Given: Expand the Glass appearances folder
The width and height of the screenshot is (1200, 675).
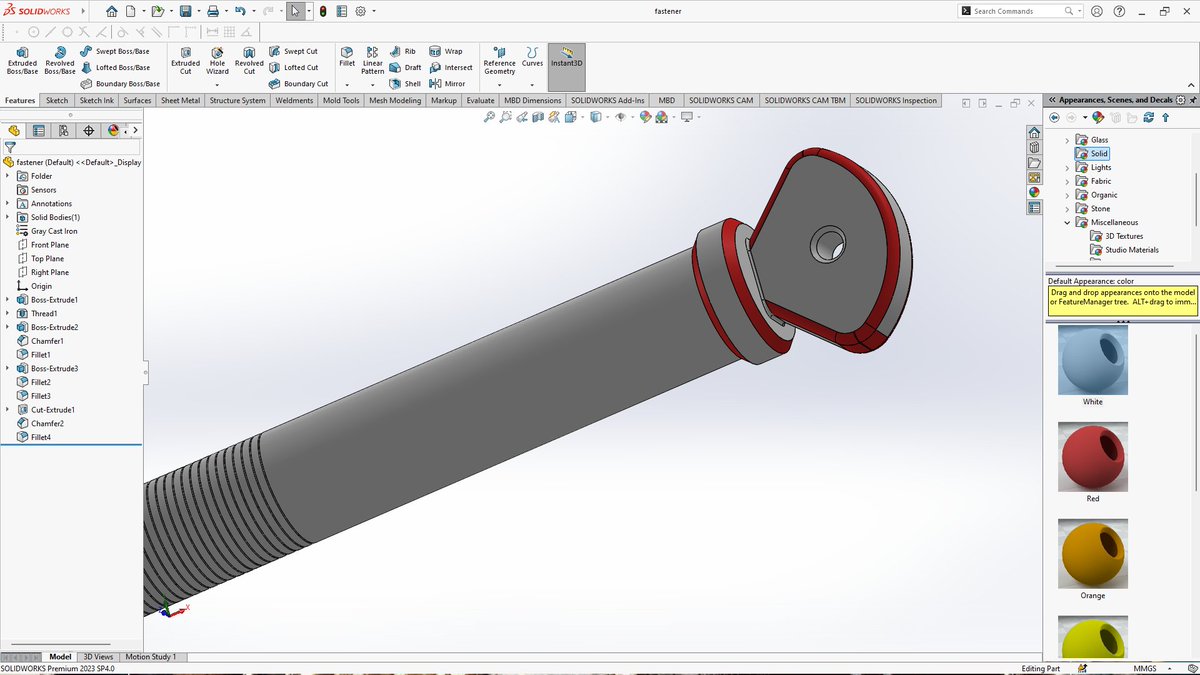Looking at the screenshot, I should tap(1067, 140).
